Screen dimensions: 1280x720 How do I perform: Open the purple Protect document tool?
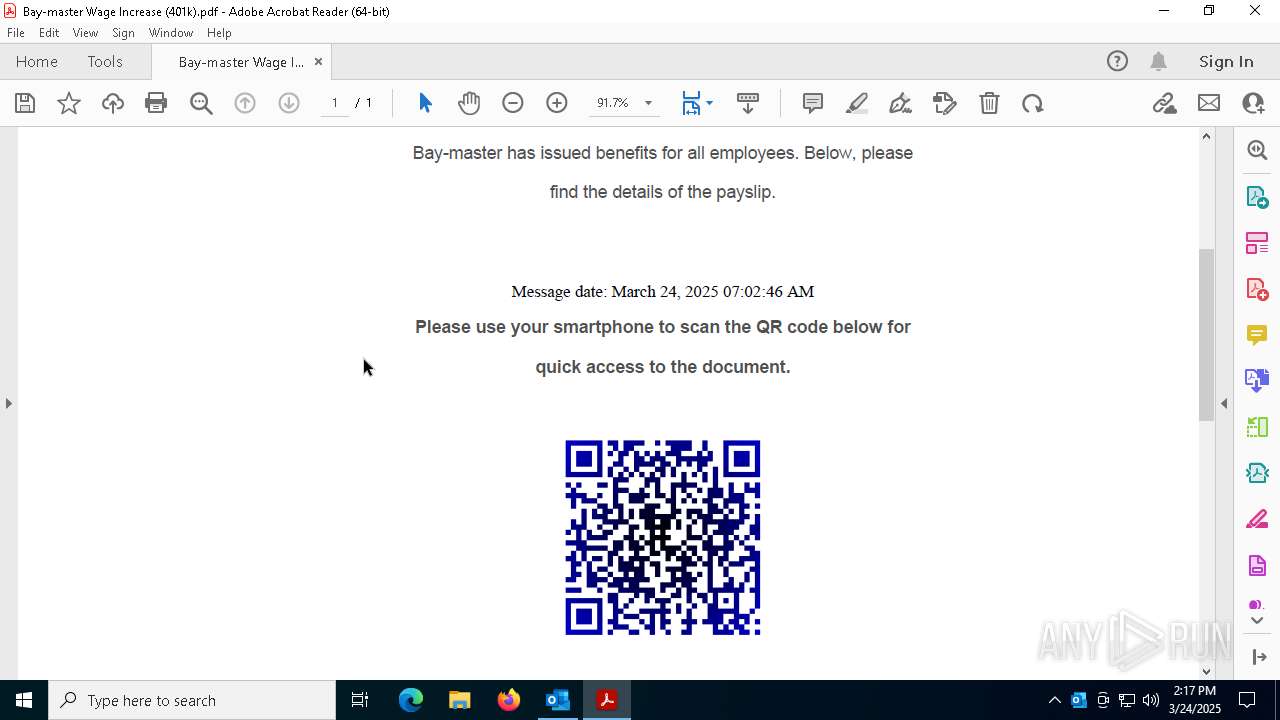(x=1257, y=566)
